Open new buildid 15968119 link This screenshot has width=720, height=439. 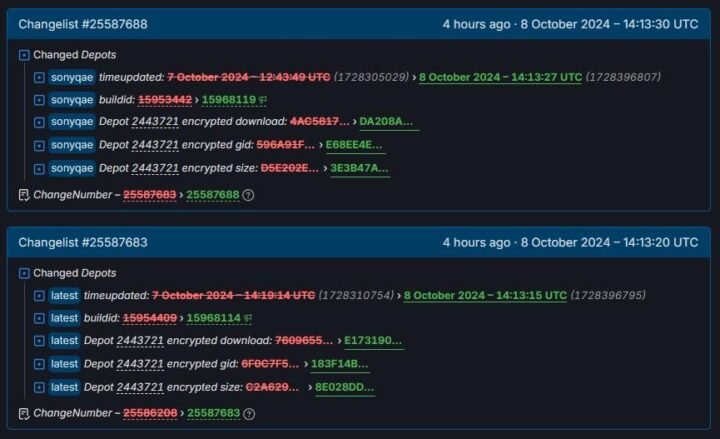[x=229, y=100]
